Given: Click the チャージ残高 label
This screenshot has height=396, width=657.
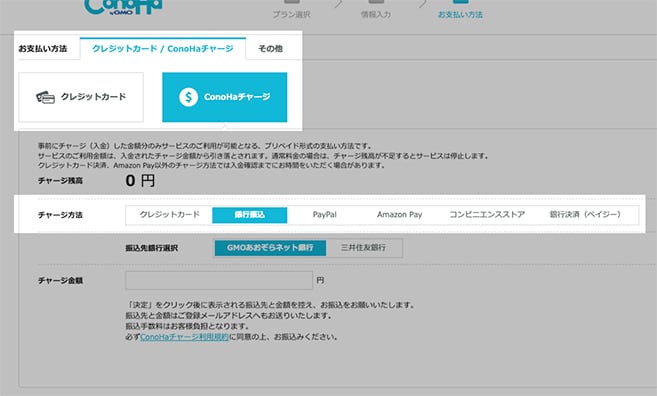Looking at the screenshot, I should (x=60, y=181).
